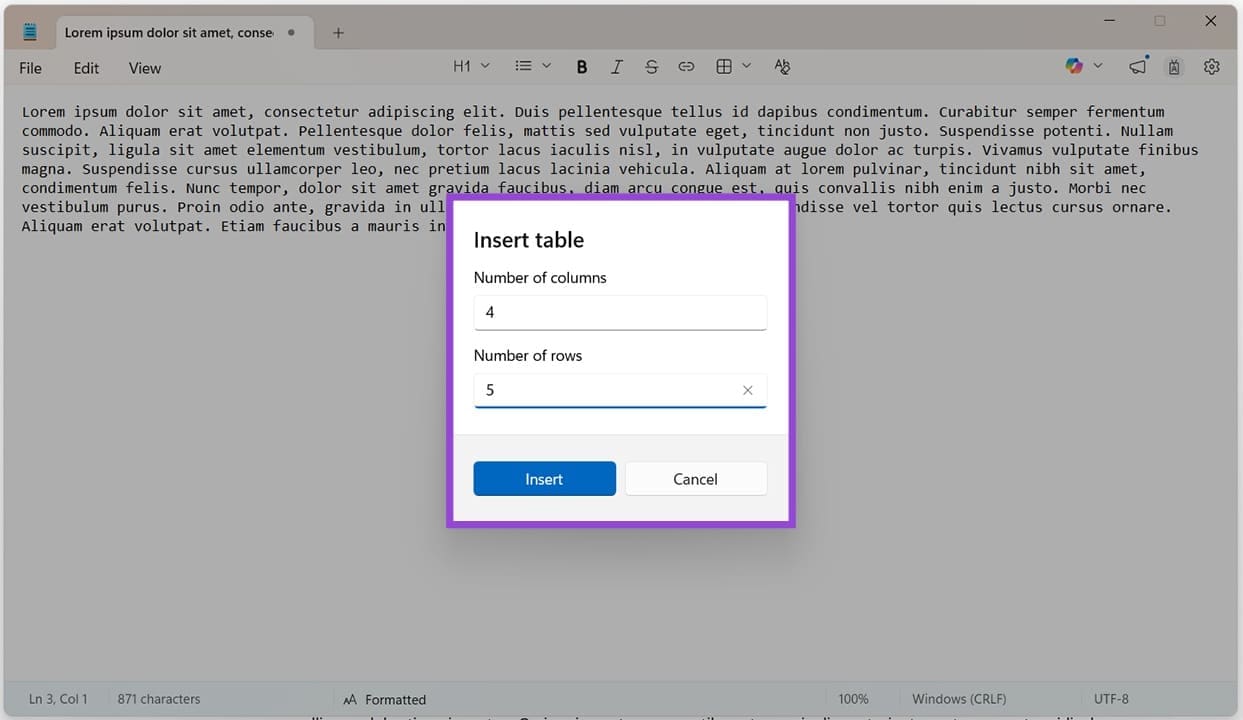Clear formatting with the erase-format icon
Viewport: 1243px width, 720px height.
pos(782,66)
